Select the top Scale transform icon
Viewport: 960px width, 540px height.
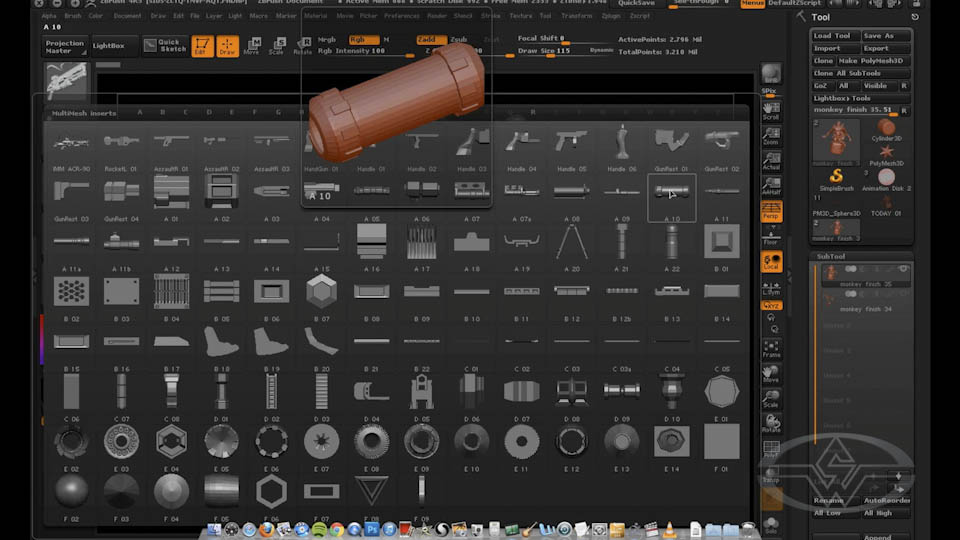(277, 46)
